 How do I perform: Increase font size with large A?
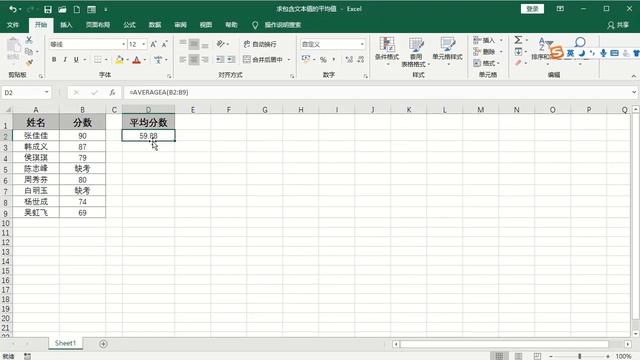(153, 44)
